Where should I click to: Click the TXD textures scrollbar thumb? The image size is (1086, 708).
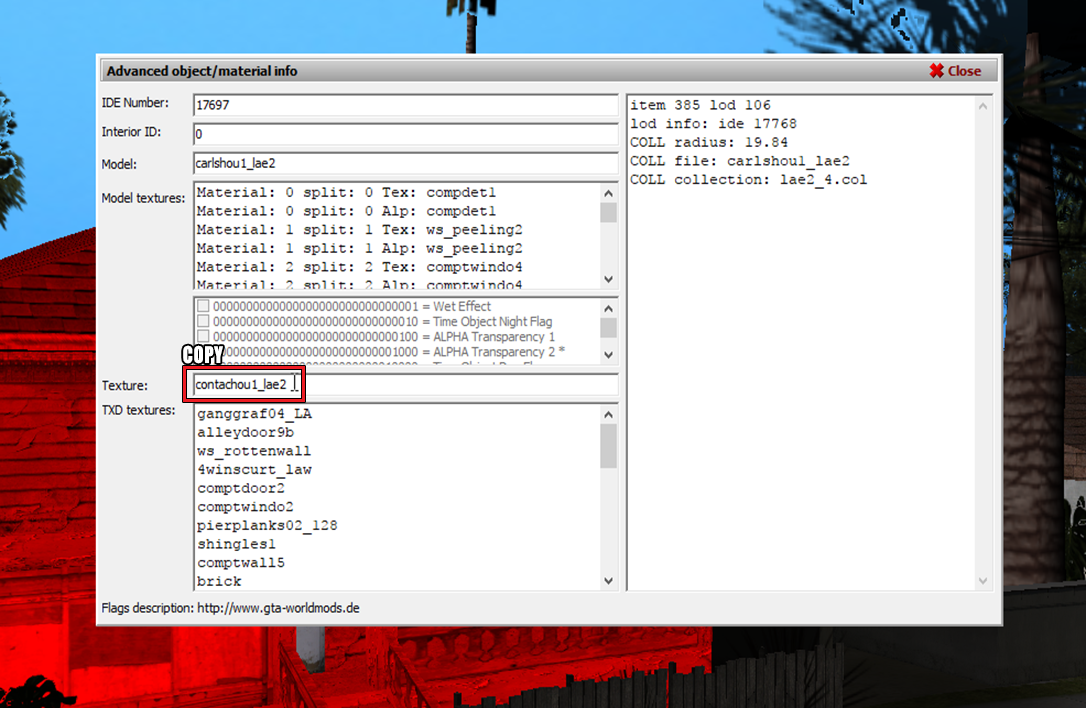tap(608, 446)
